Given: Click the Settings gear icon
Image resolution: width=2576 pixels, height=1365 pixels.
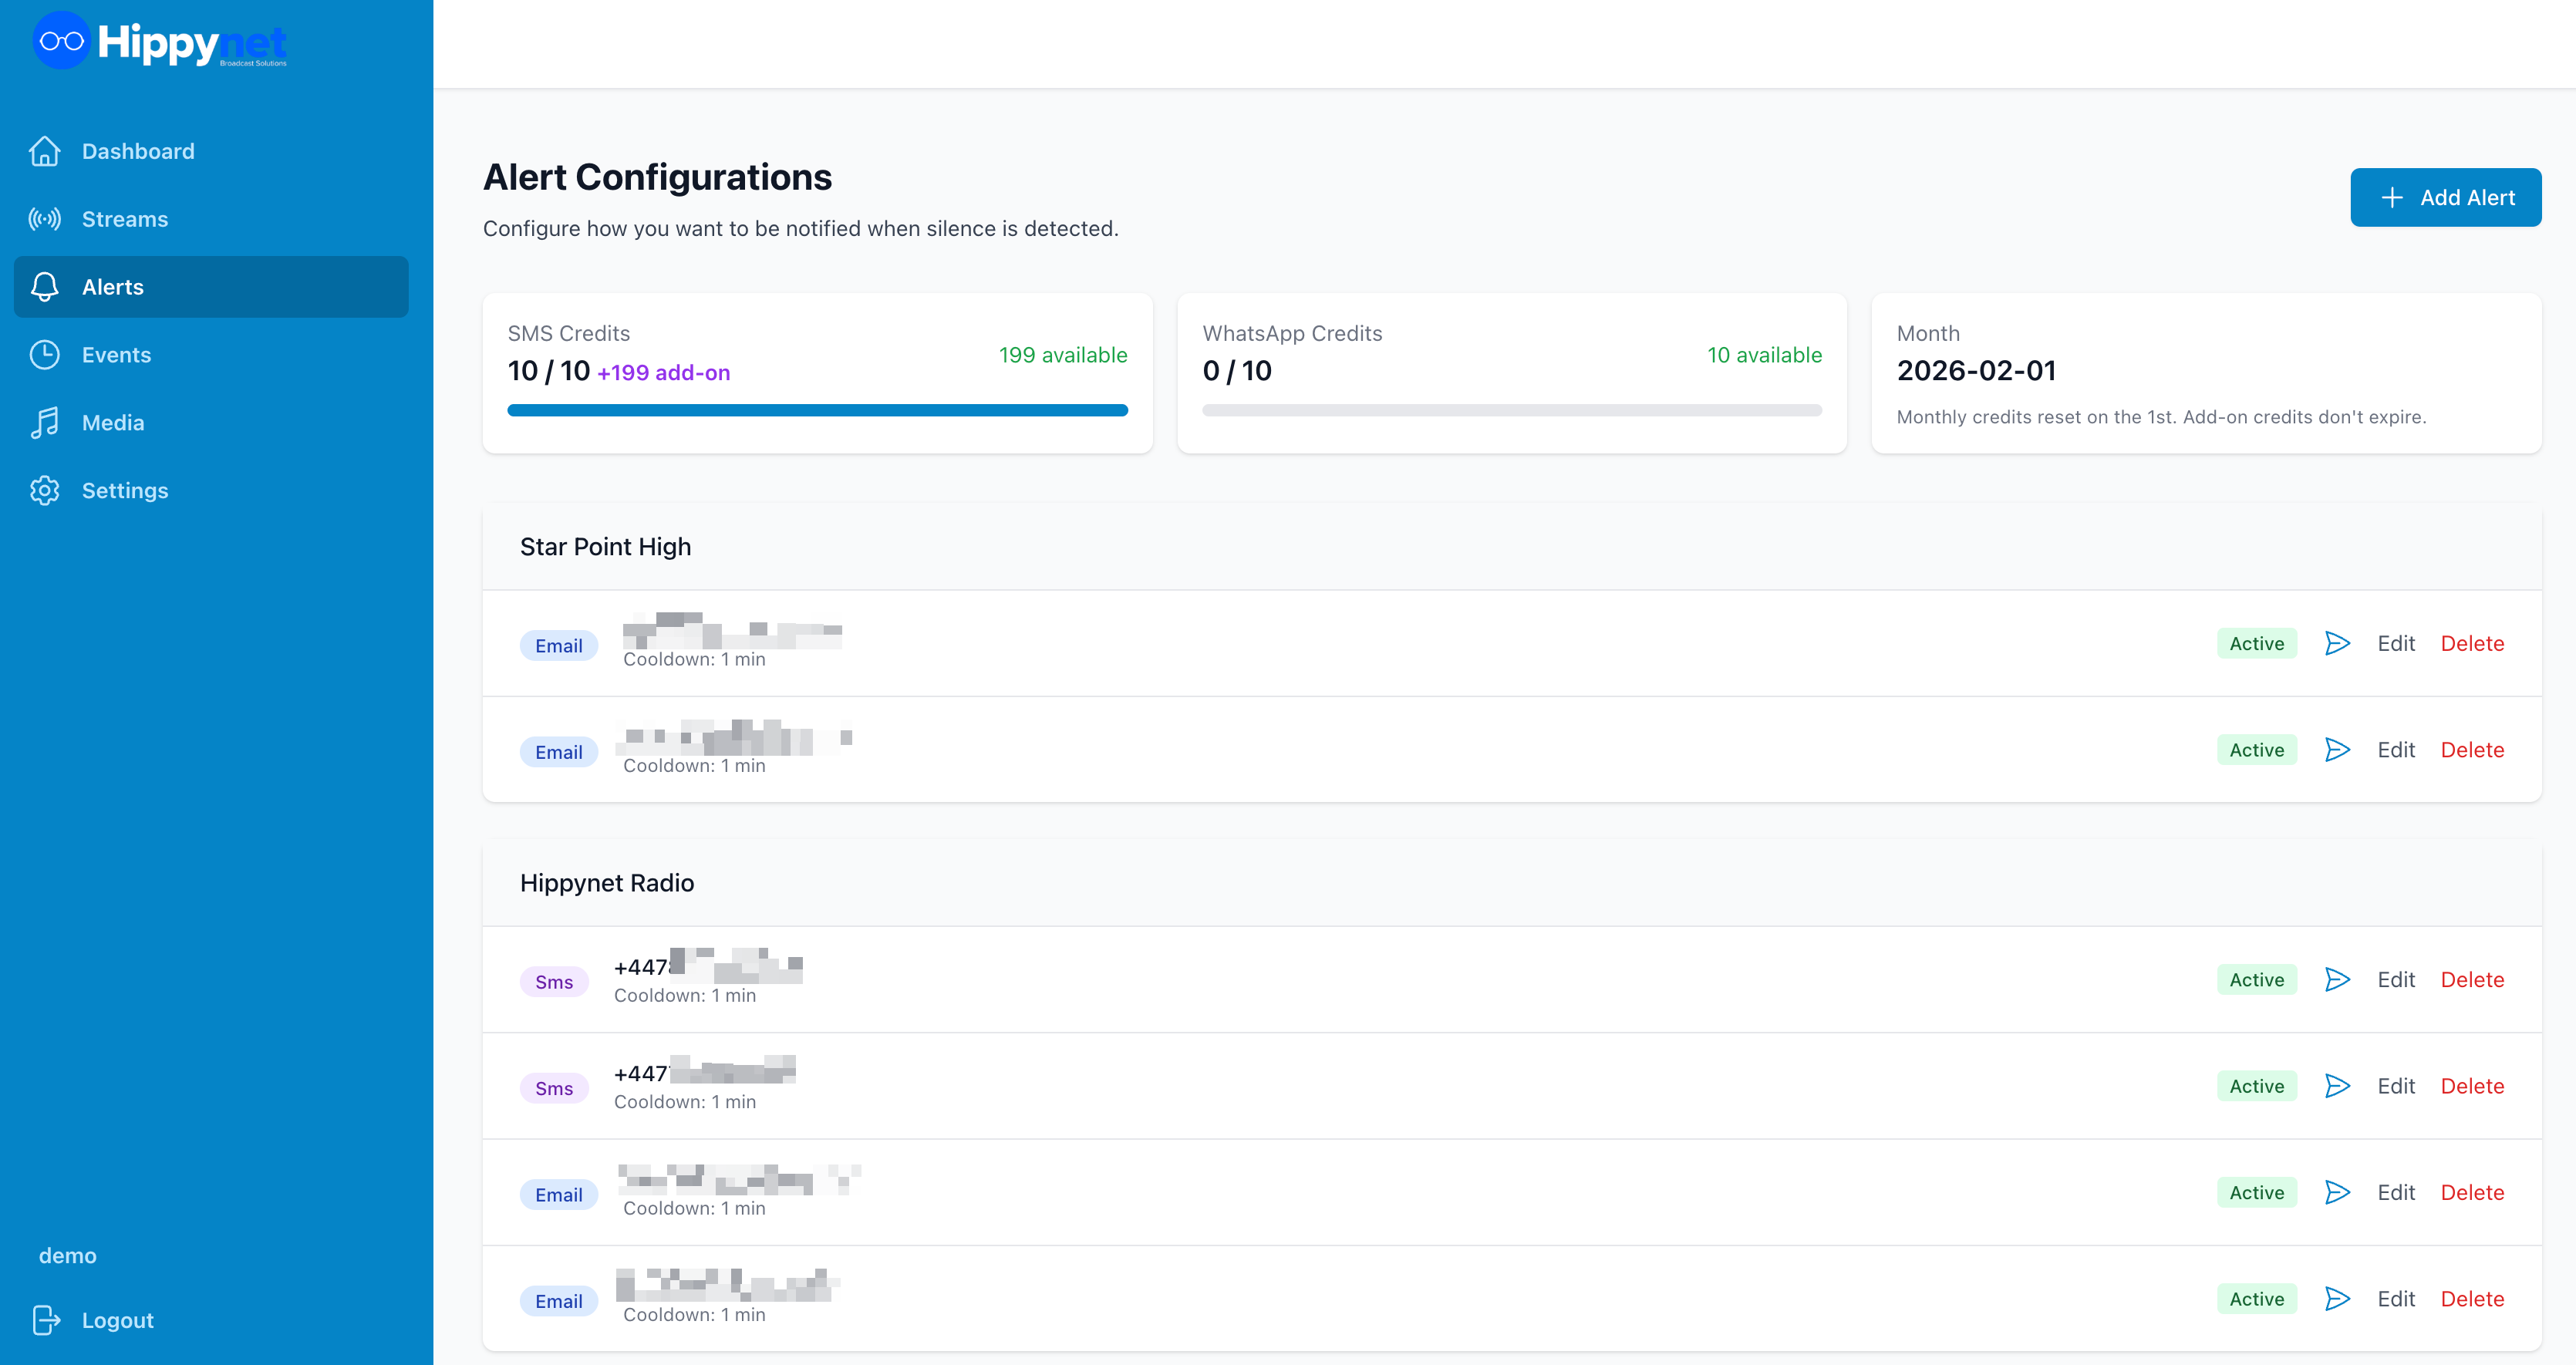Looking at the screenshot, I should point(45,491).
